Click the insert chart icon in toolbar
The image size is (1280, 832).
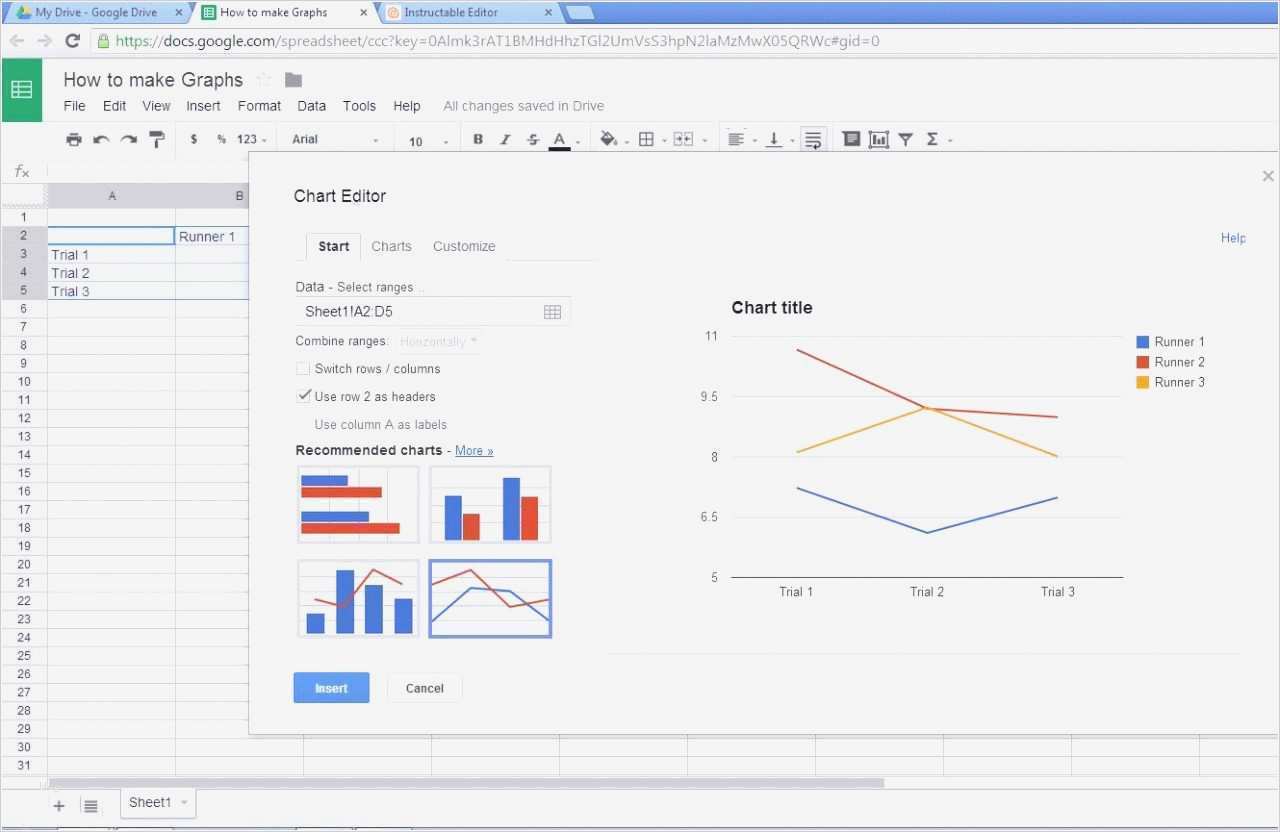[x=878, y=139]
